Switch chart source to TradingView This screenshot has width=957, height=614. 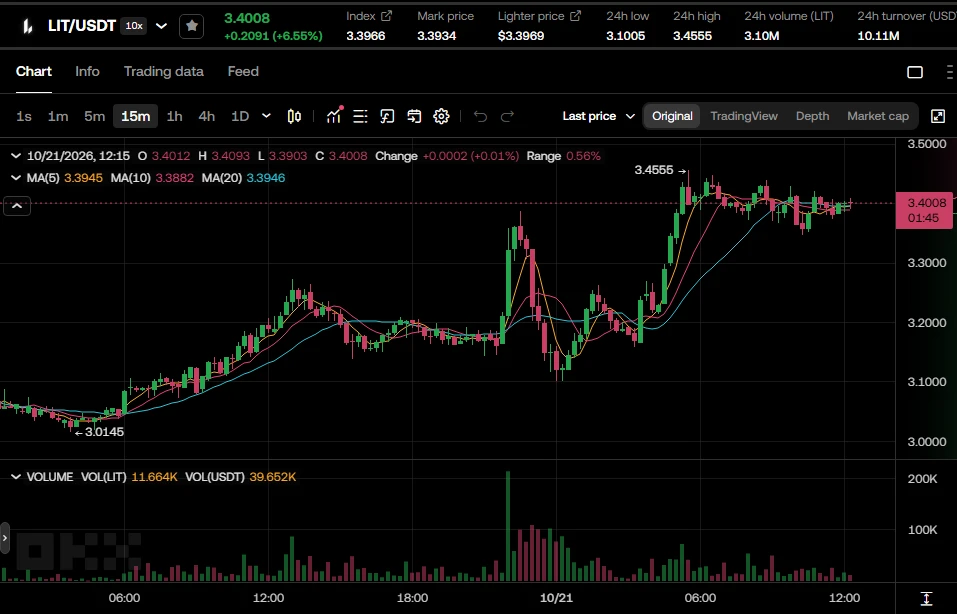point(744,116)
